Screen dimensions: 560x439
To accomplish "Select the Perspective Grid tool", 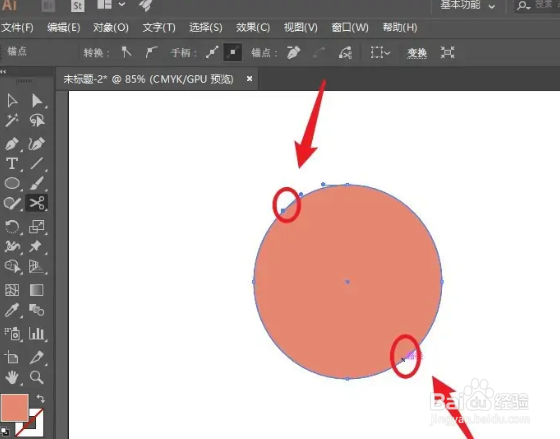I will [x=36, y=266].
